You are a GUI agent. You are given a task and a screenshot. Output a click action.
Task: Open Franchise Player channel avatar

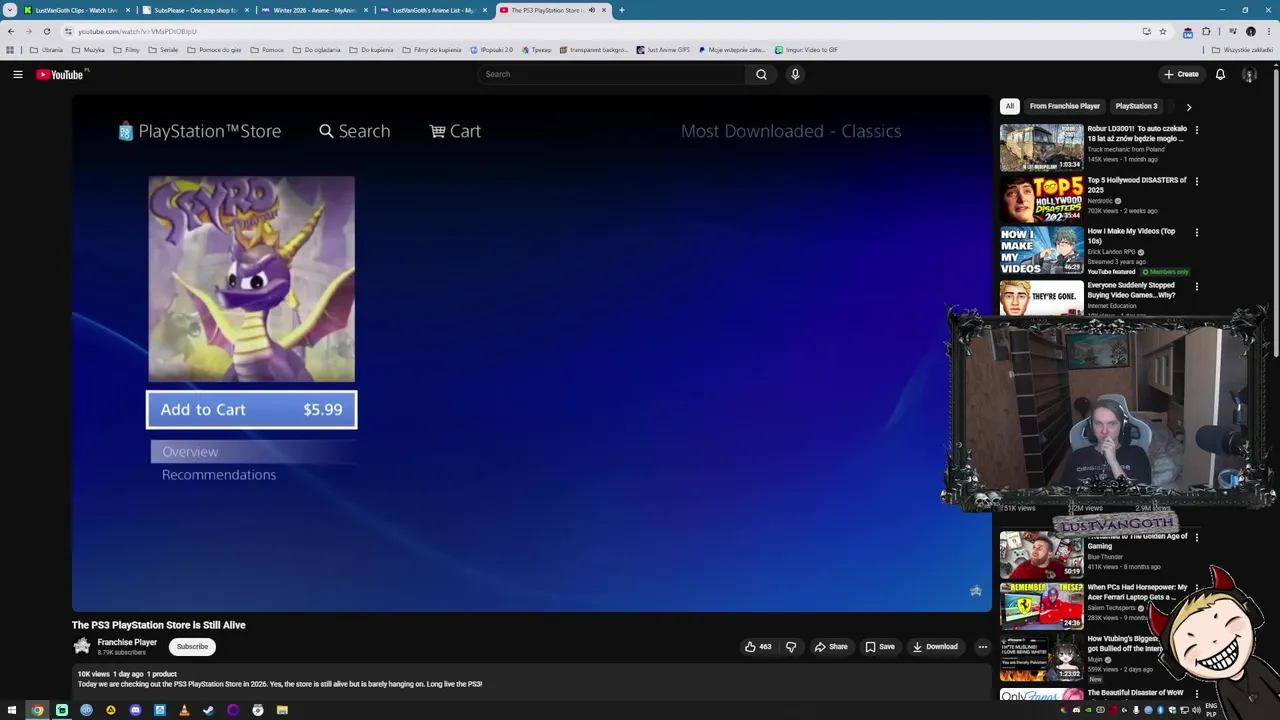(82, 647)
